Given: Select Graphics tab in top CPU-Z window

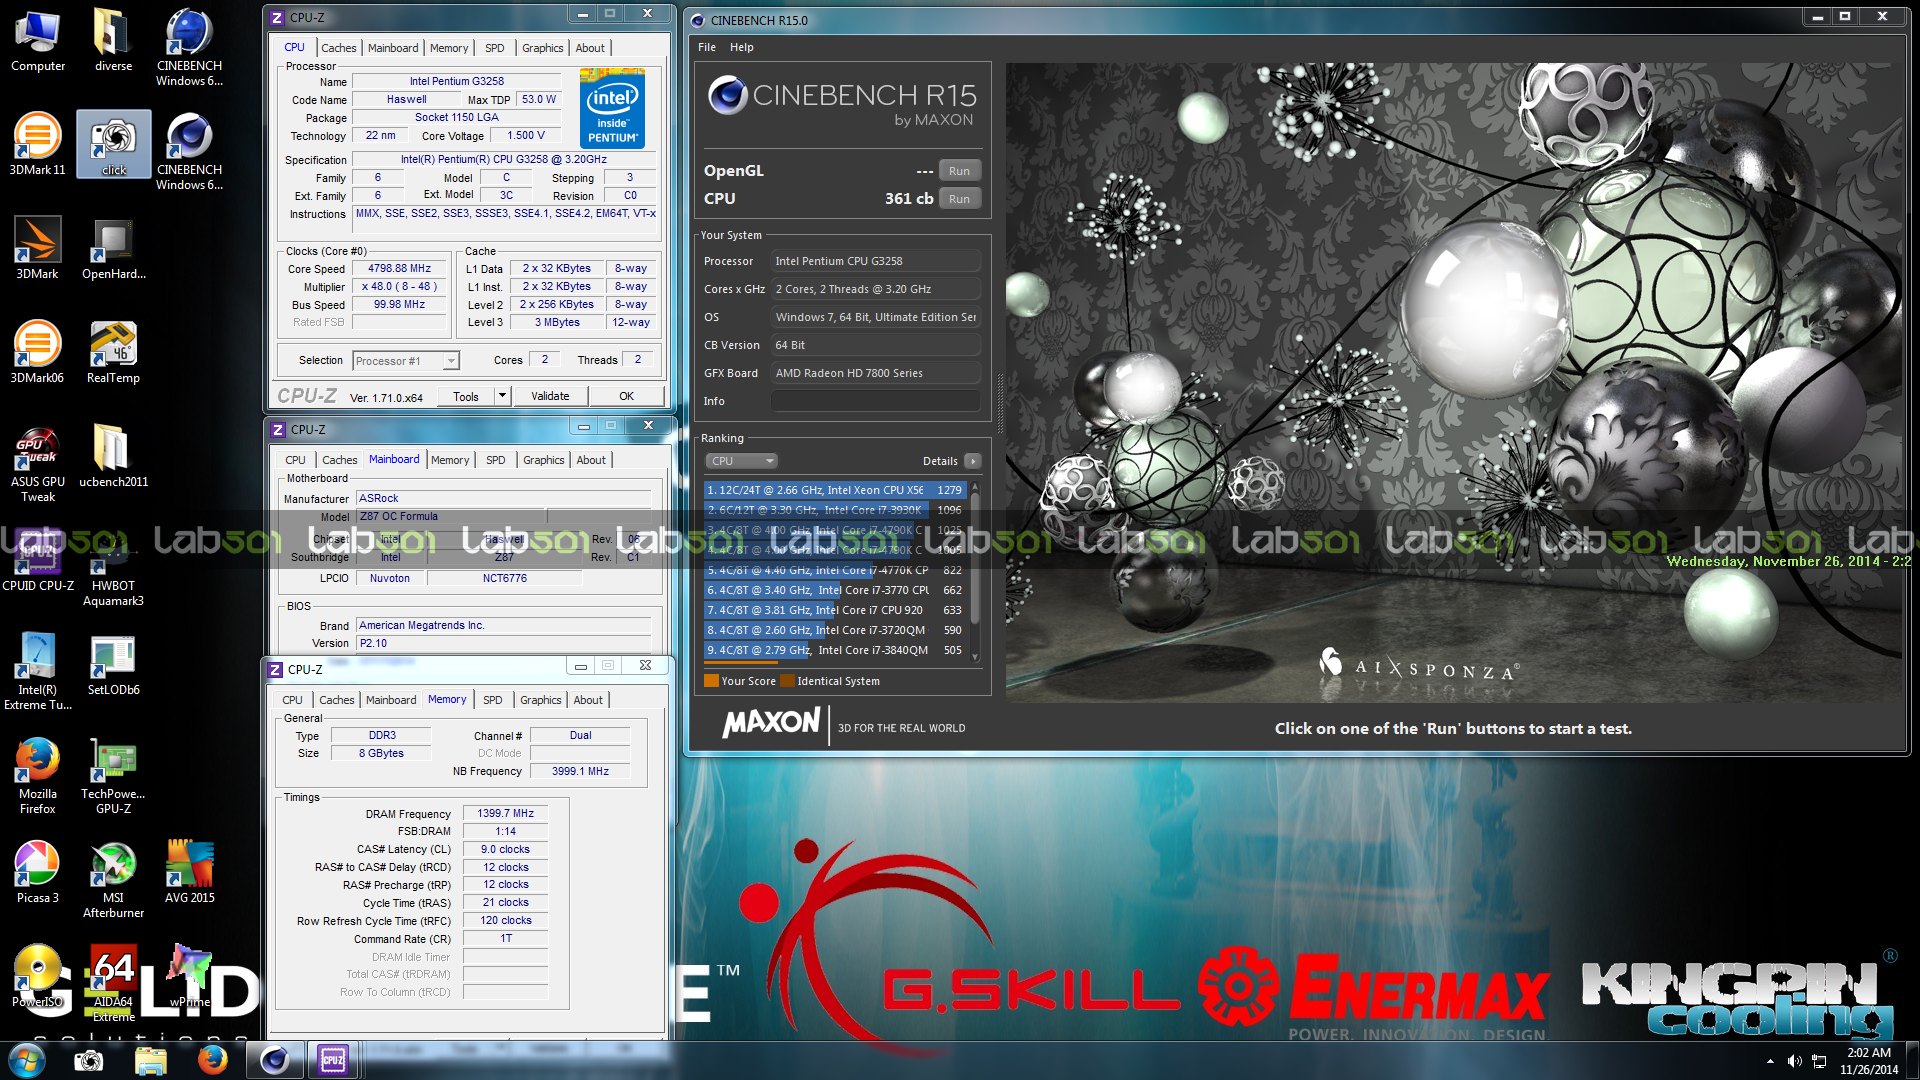Looking at the screenshot, I should click(542, 48).
